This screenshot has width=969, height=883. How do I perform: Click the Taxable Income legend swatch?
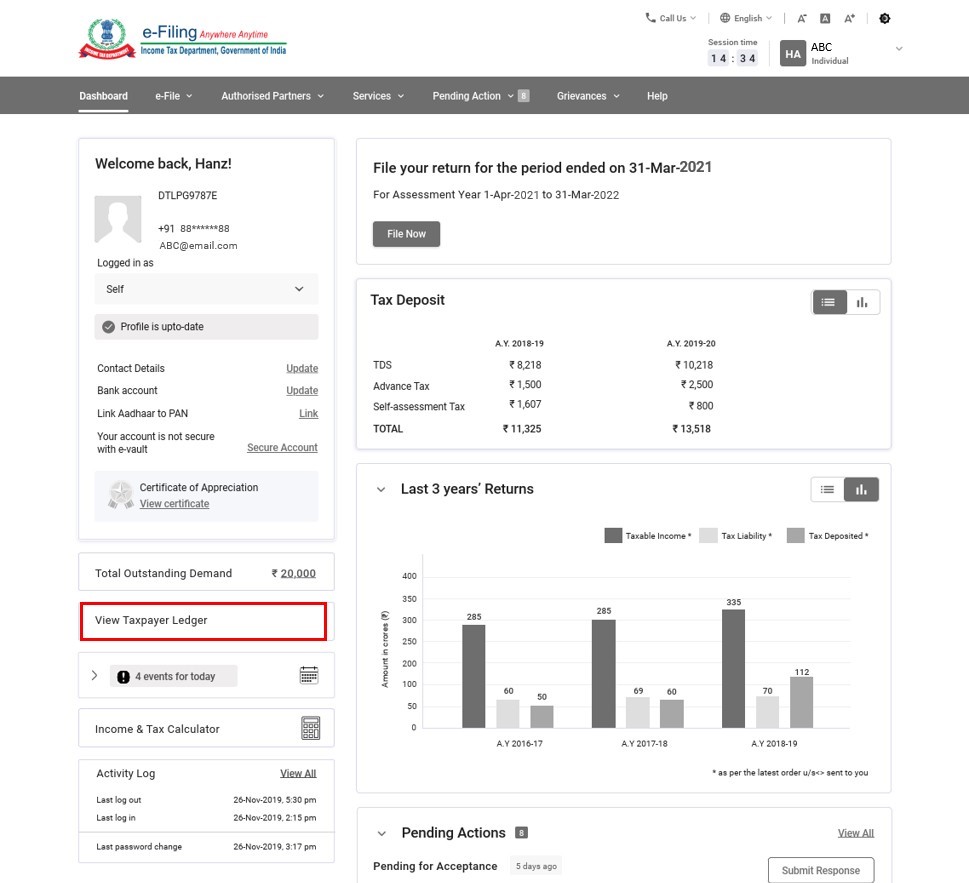click(613, 536)
